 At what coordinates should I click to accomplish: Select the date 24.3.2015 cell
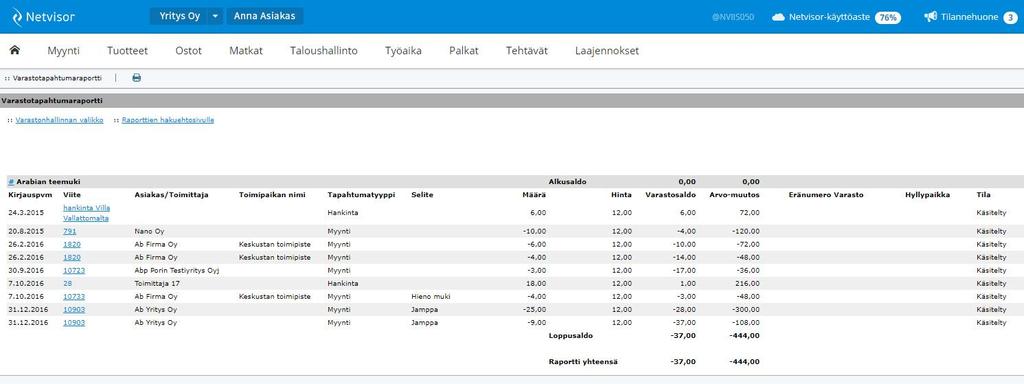pyautogui.click(x=25, y=213)
